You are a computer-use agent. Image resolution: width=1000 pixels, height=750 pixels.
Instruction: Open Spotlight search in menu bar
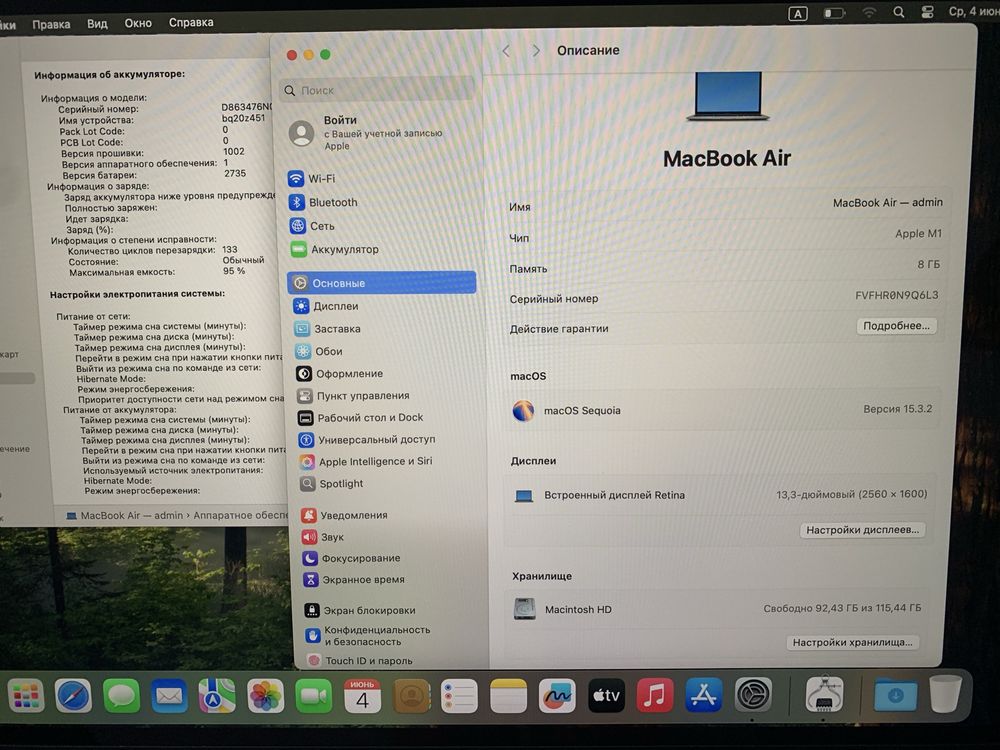point(899,12)
